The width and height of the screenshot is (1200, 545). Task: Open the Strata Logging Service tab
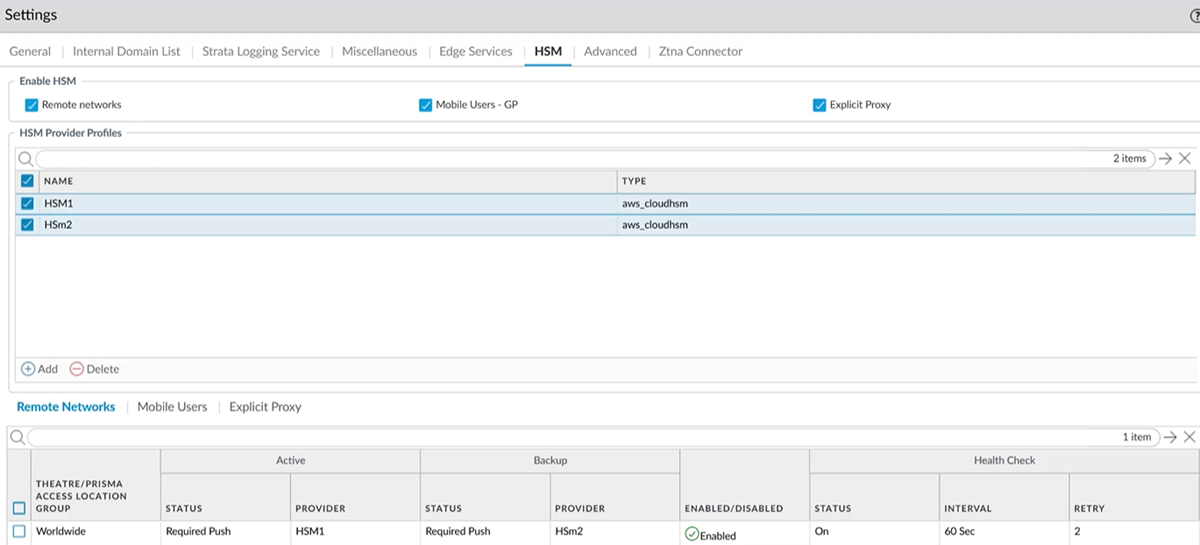[261, 51]
